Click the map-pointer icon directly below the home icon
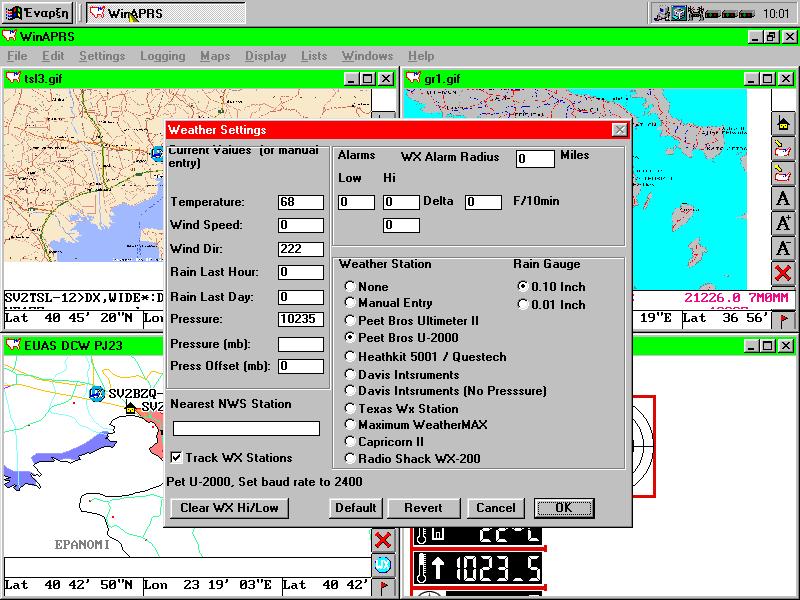This screenshot has width=800, height=600. [783, 148]
